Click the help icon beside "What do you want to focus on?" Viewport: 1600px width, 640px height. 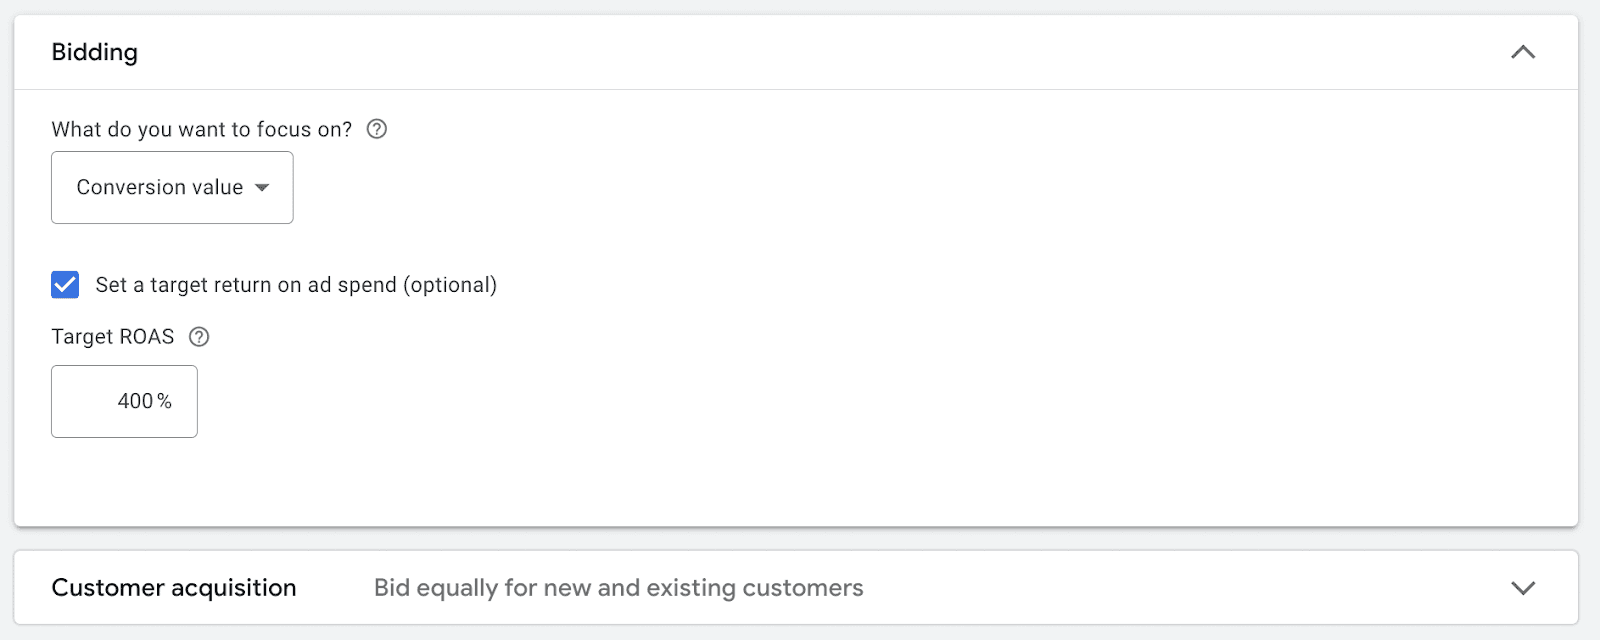click(377, 129)
